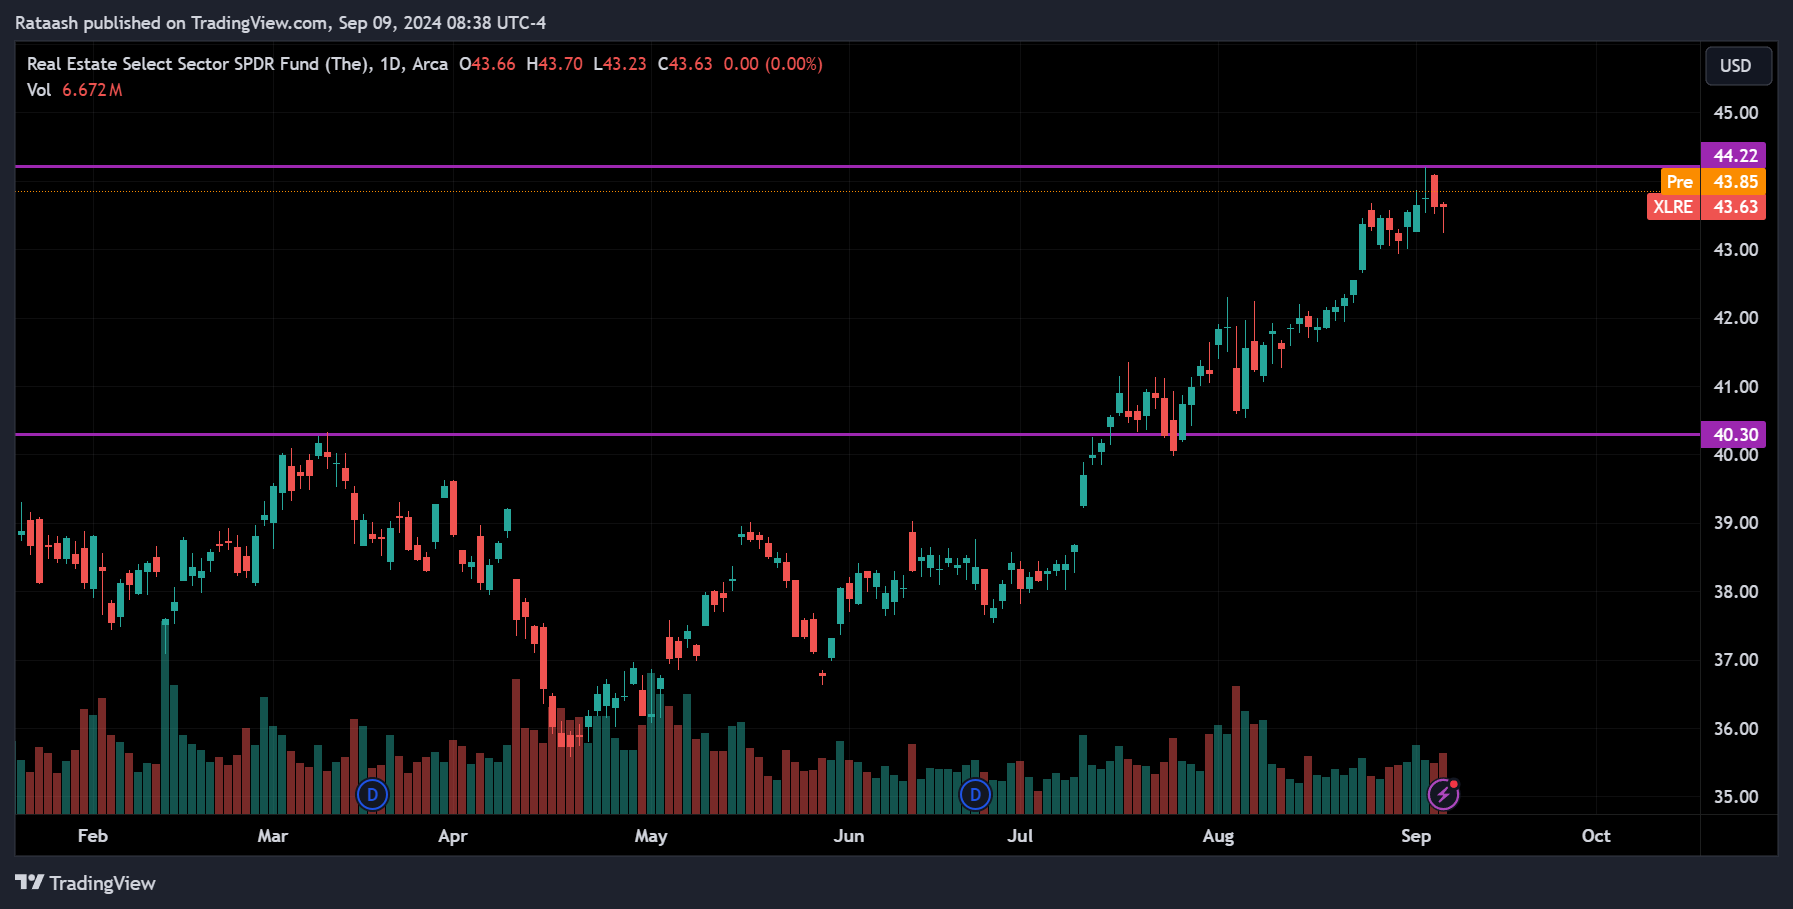
Task: Open the USD currency selector
Action: tap(1738, 66)
